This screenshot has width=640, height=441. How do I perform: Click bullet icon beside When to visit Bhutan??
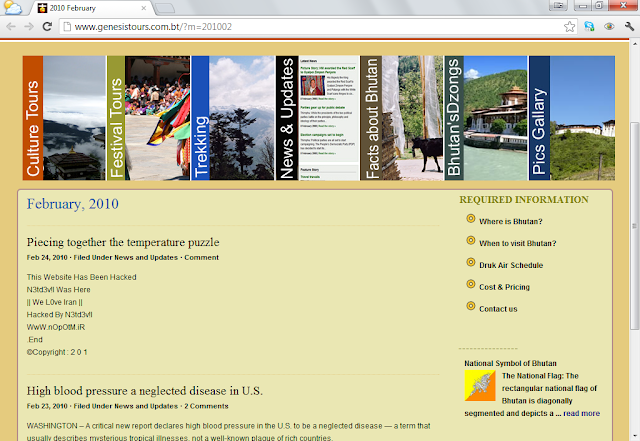(471, 240)
